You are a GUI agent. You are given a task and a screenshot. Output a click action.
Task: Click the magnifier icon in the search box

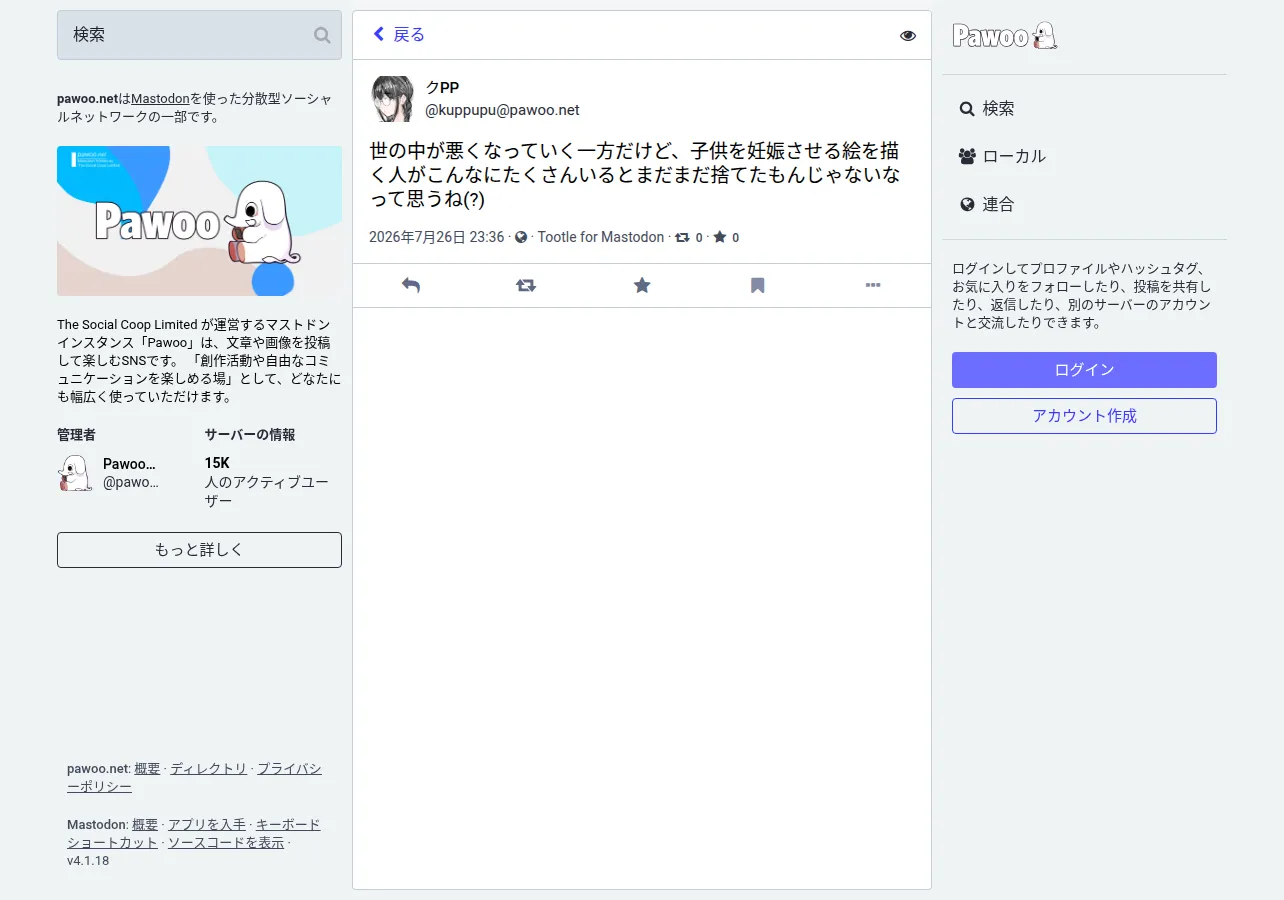322,35
